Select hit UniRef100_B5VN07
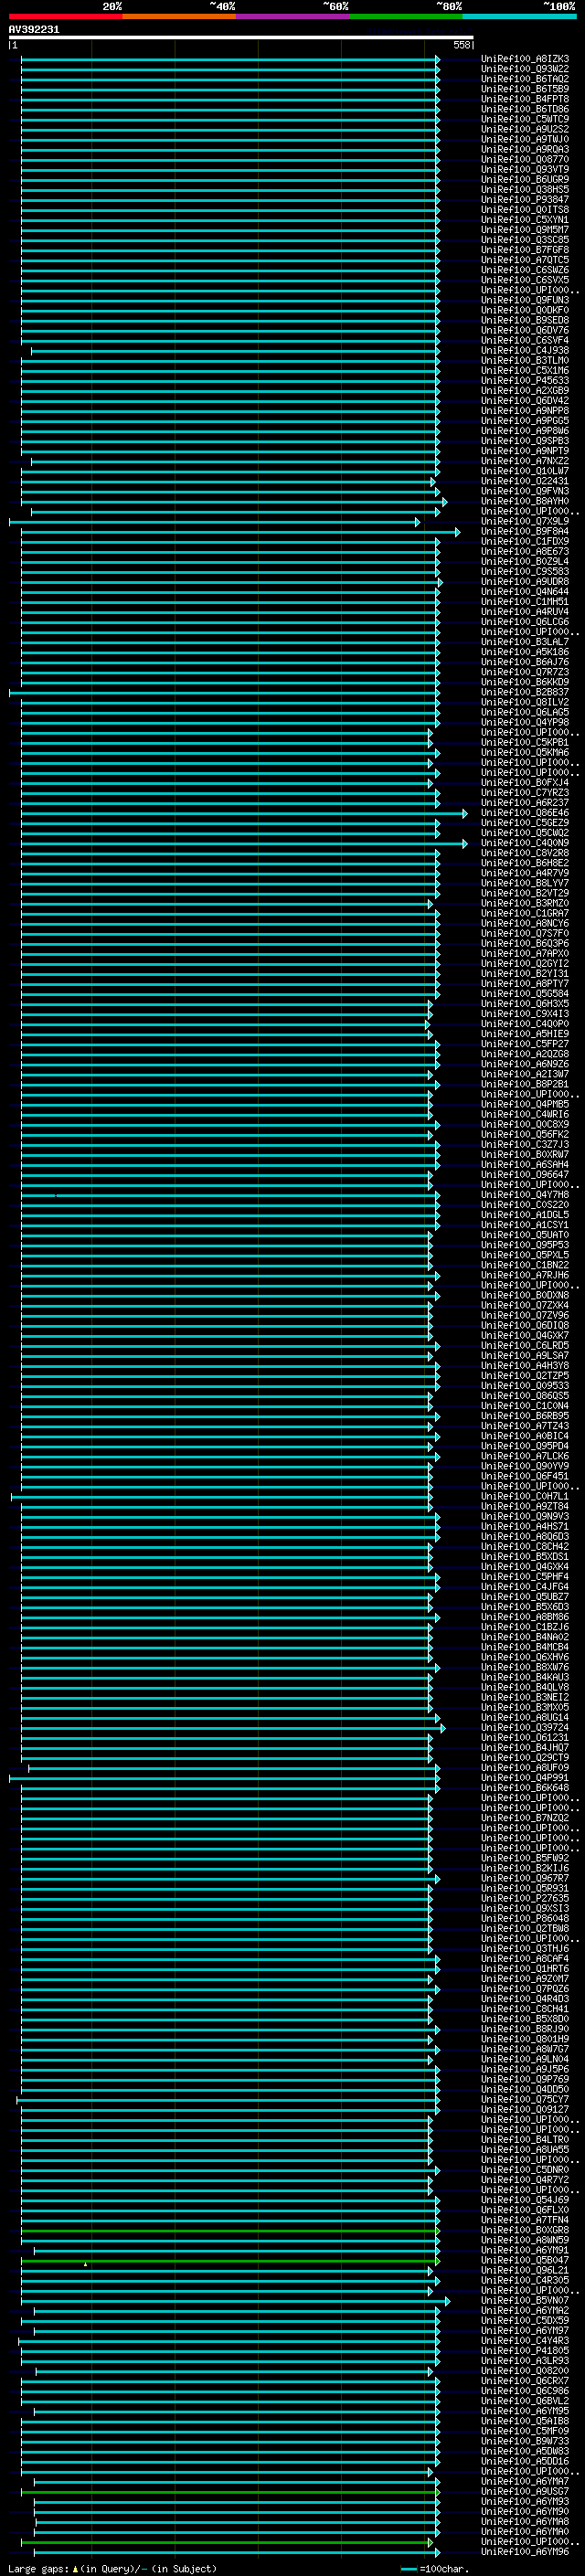This screenshot has height=2576, width=585. click(525, 2300)
